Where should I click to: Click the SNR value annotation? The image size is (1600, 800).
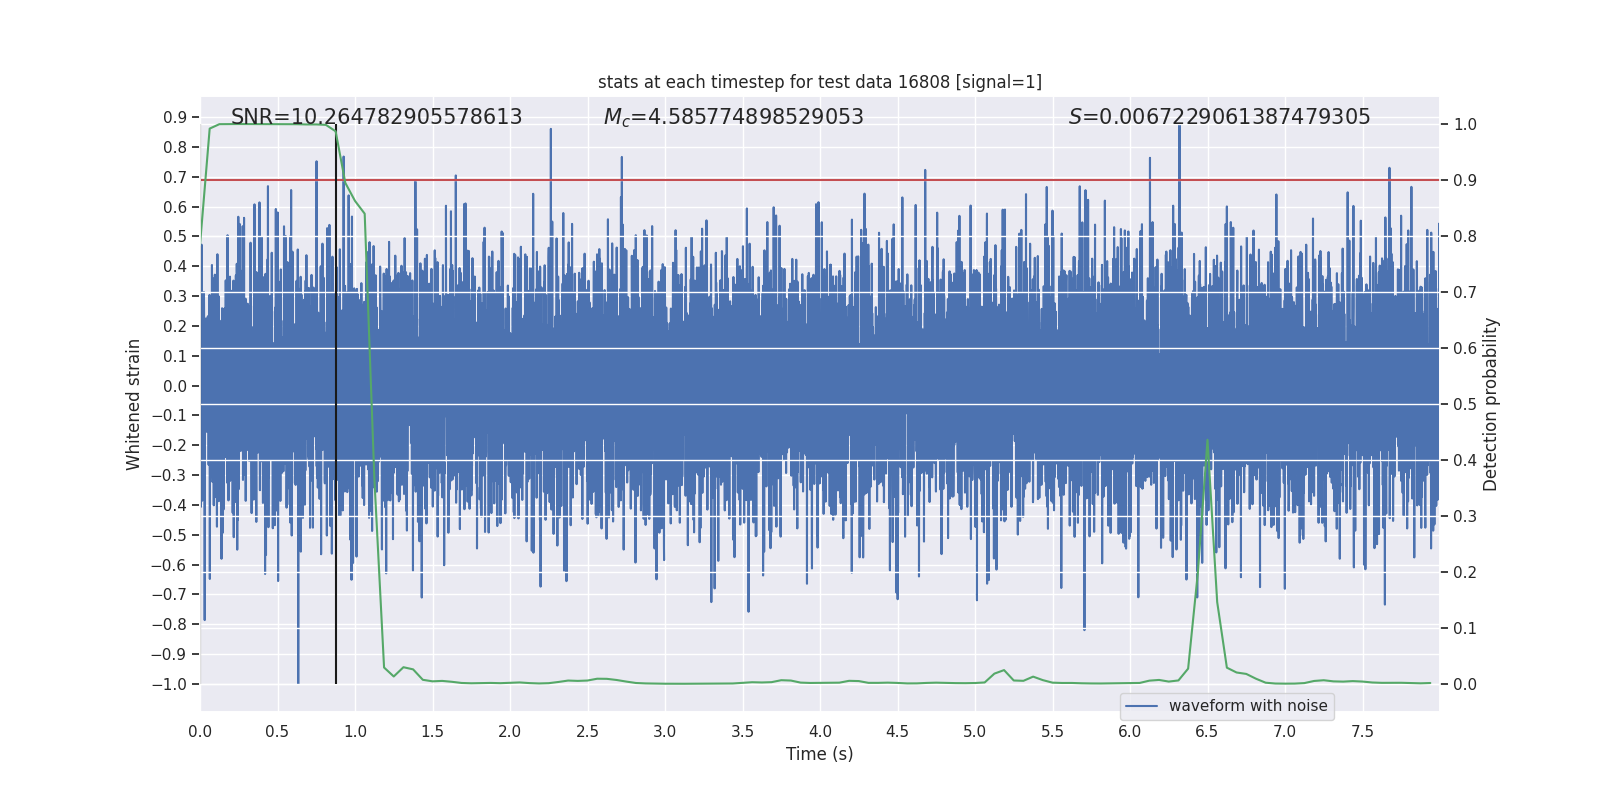(x=377, y=117)
